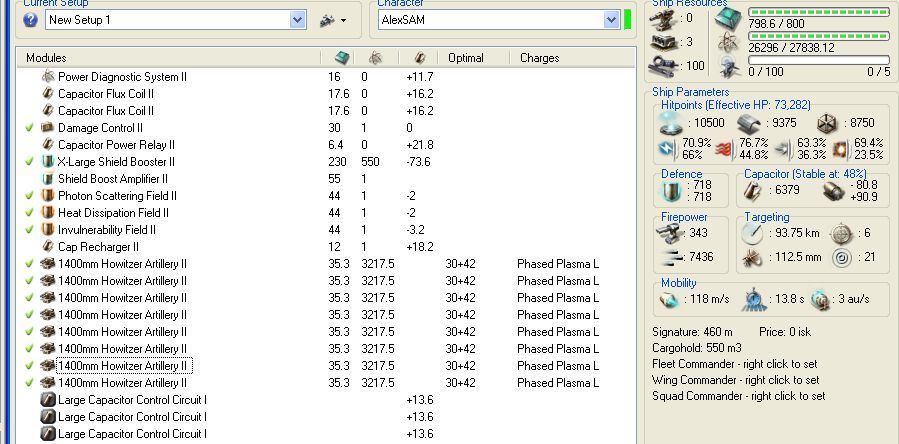The width and height of the screenshot is (899, 444).
Task: Click the icon of the first Large Capacitor Control Circuit I
Action: (x=48, y=400)
